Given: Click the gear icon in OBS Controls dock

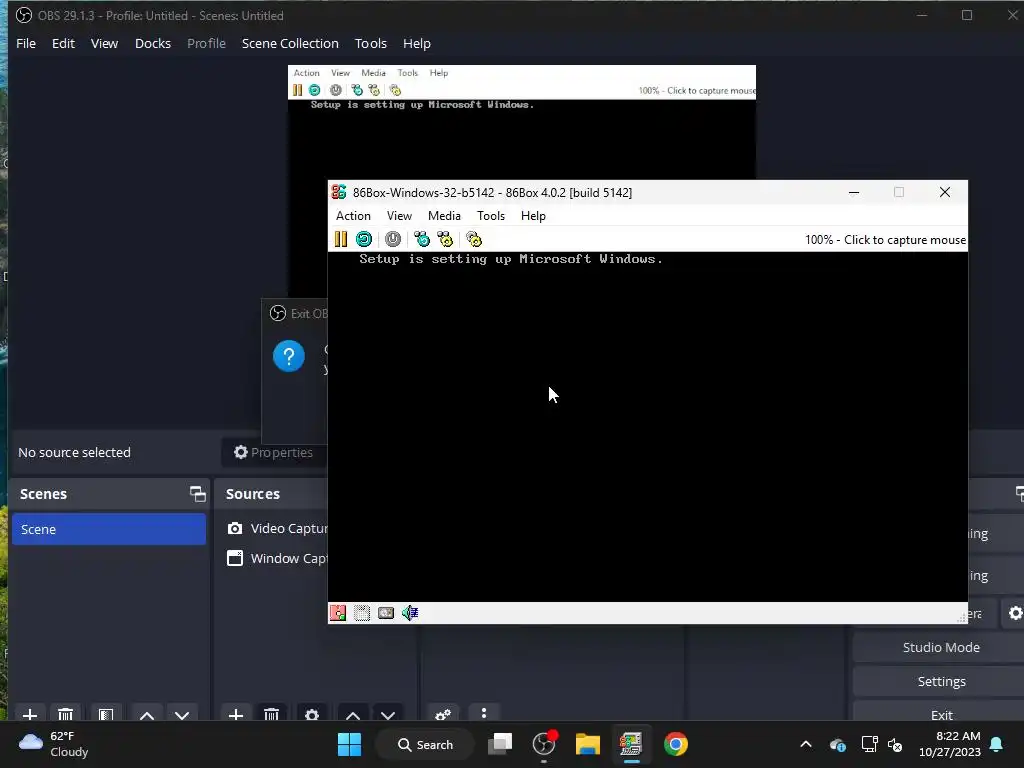Looking at the screenshot, I should coord(1015,613).
